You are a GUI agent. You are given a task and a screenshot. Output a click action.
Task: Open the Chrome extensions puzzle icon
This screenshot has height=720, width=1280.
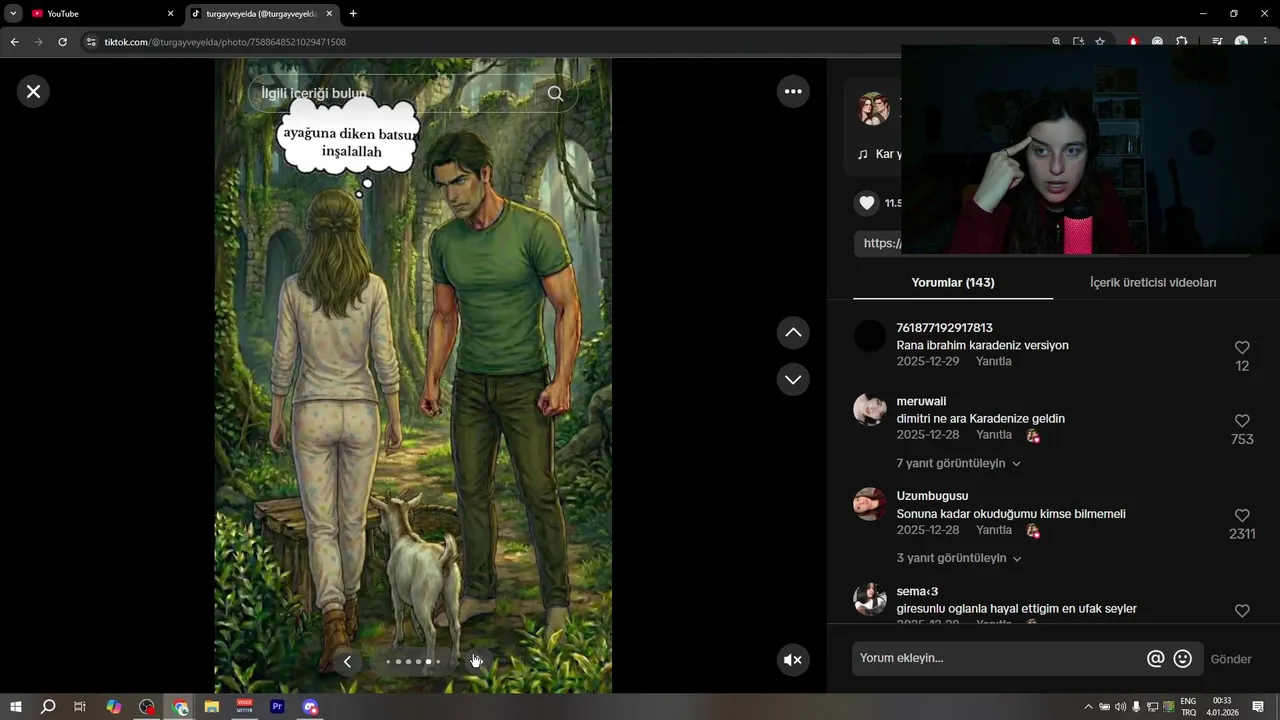pyautogui.click(x=1181, y=42)
